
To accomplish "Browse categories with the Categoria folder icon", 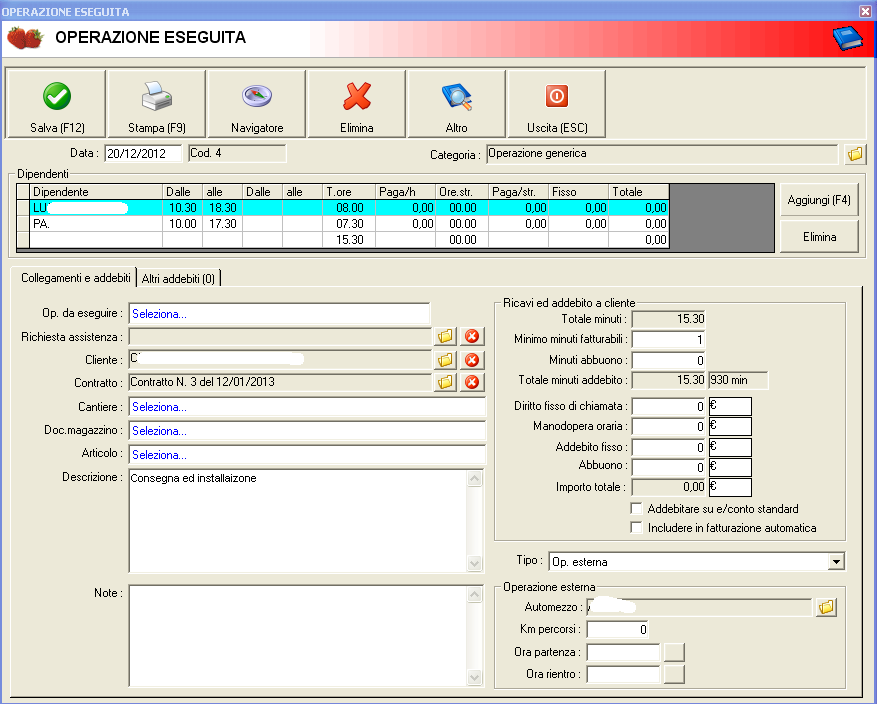I will (x=854, y=154).
